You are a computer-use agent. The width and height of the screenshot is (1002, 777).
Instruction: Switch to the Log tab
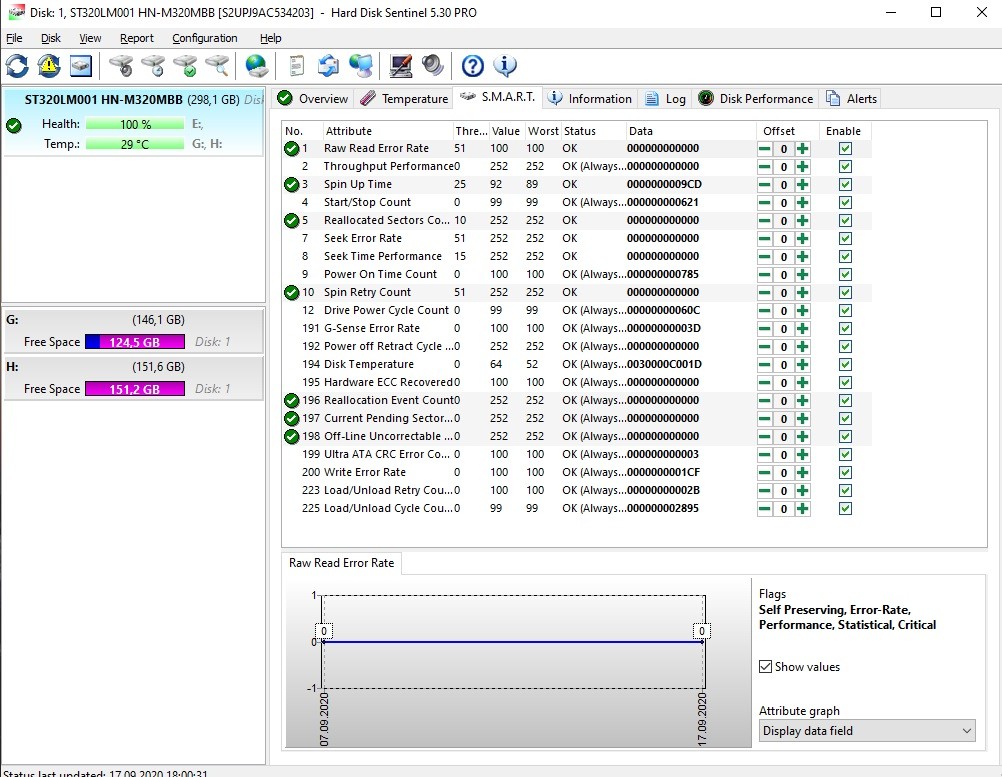[x=665, y=98]
